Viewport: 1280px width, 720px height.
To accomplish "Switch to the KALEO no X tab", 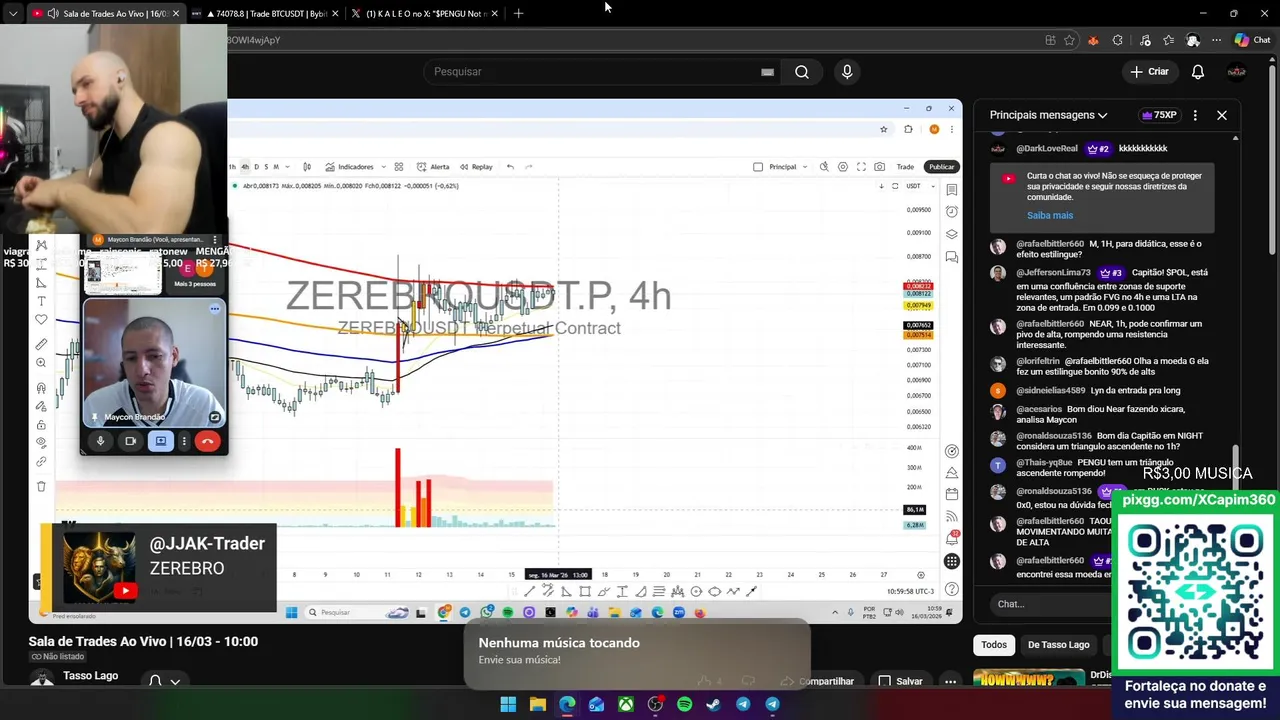I will click(424, 13).
